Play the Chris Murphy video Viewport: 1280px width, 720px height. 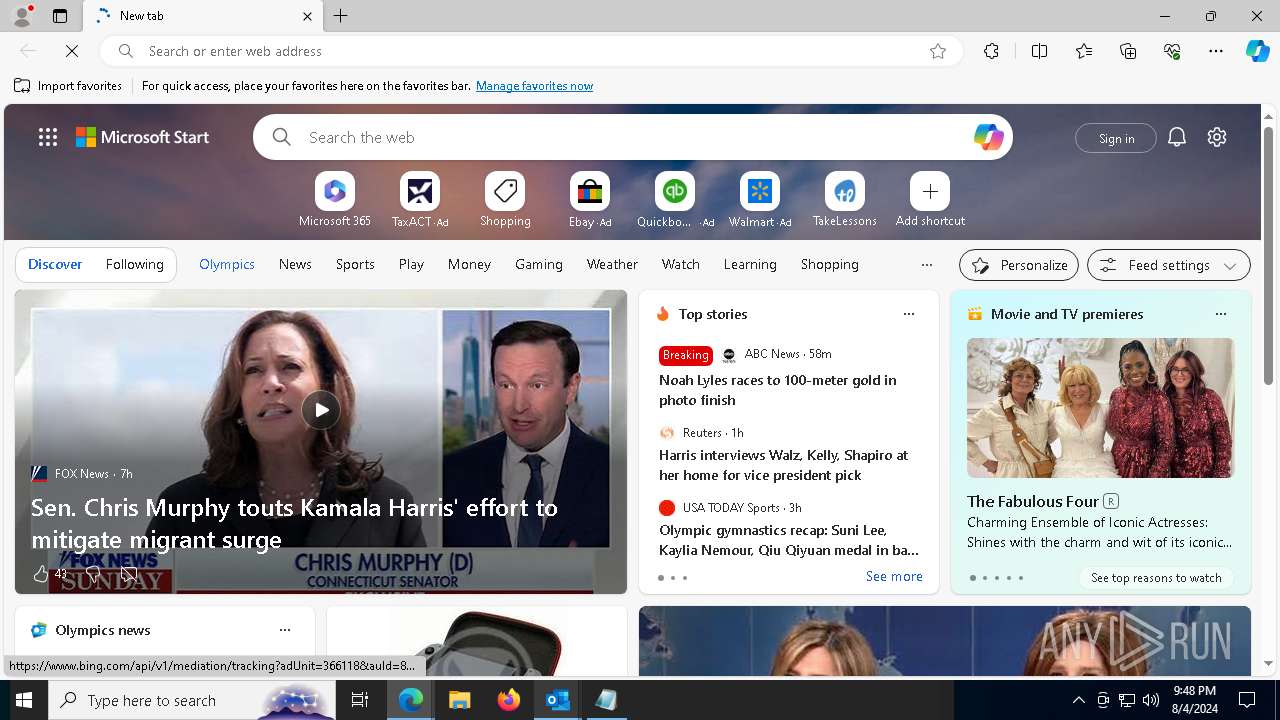(x=321, y=410)
